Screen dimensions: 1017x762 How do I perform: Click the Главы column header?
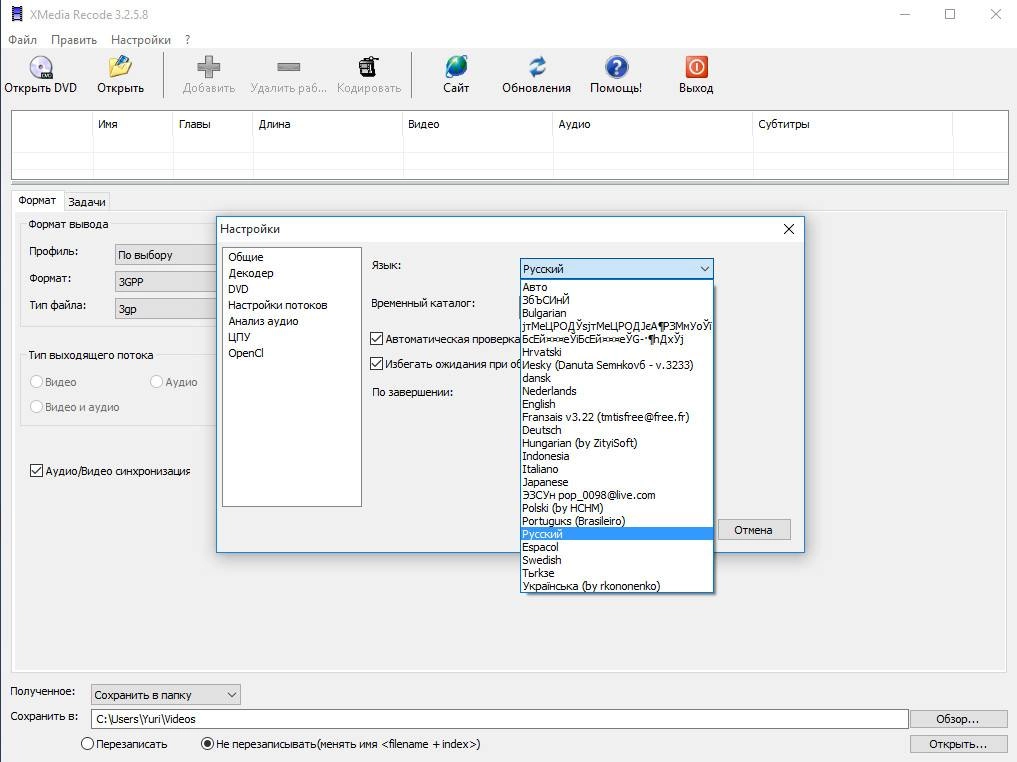click(x=213, y=124)
